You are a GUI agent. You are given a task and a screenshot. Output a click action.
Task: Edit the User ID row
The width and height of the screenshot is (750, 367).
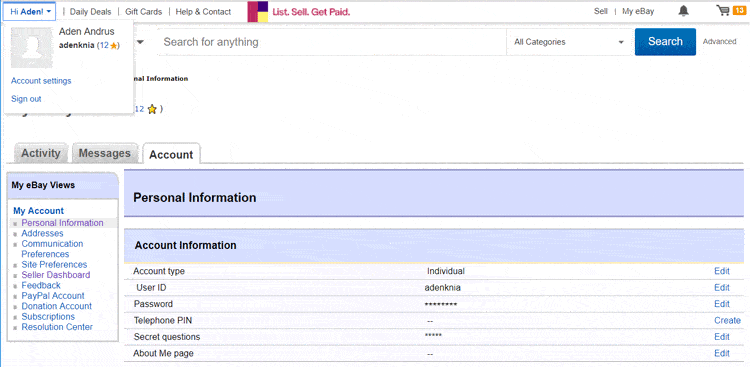(722, 288)
